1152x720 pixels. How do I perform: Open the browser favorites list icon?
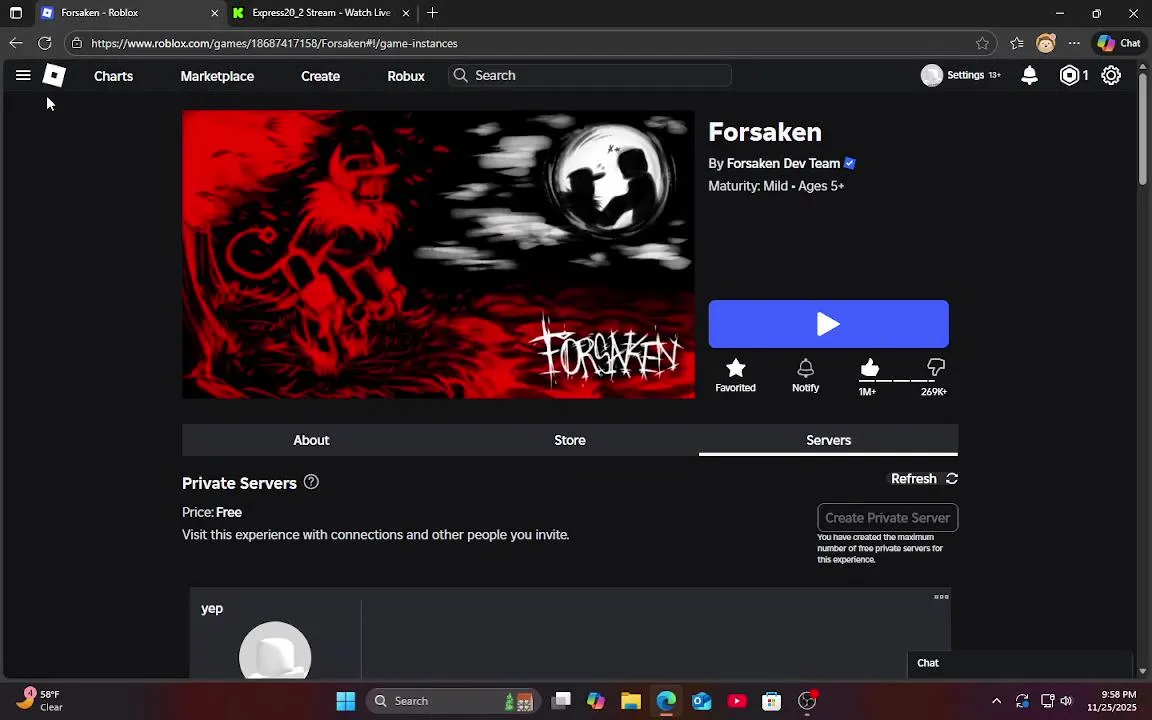coord(1017,43)
